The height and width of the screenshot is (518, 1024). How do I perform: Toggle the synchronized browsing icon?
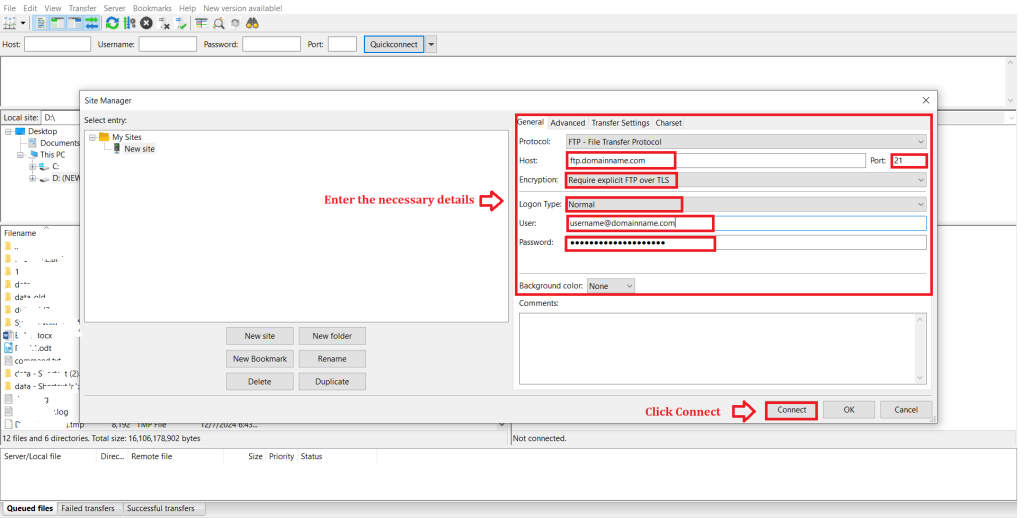tap(235, 24)
